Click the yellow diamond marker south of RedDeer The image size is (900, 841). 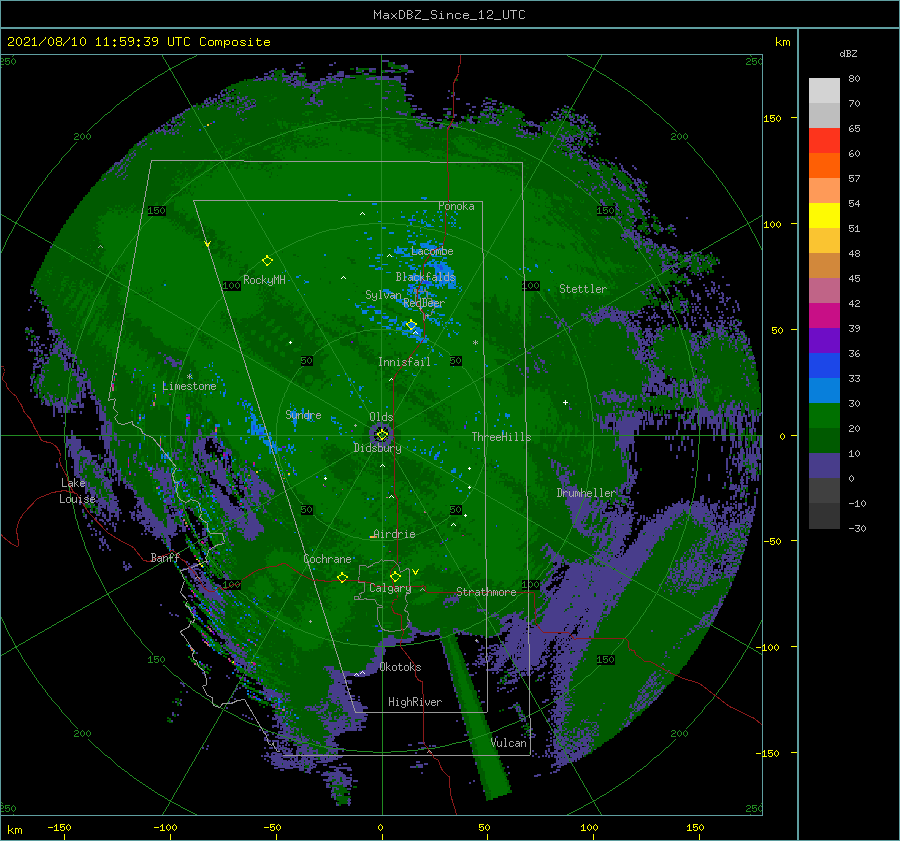[x=411, y=325]
